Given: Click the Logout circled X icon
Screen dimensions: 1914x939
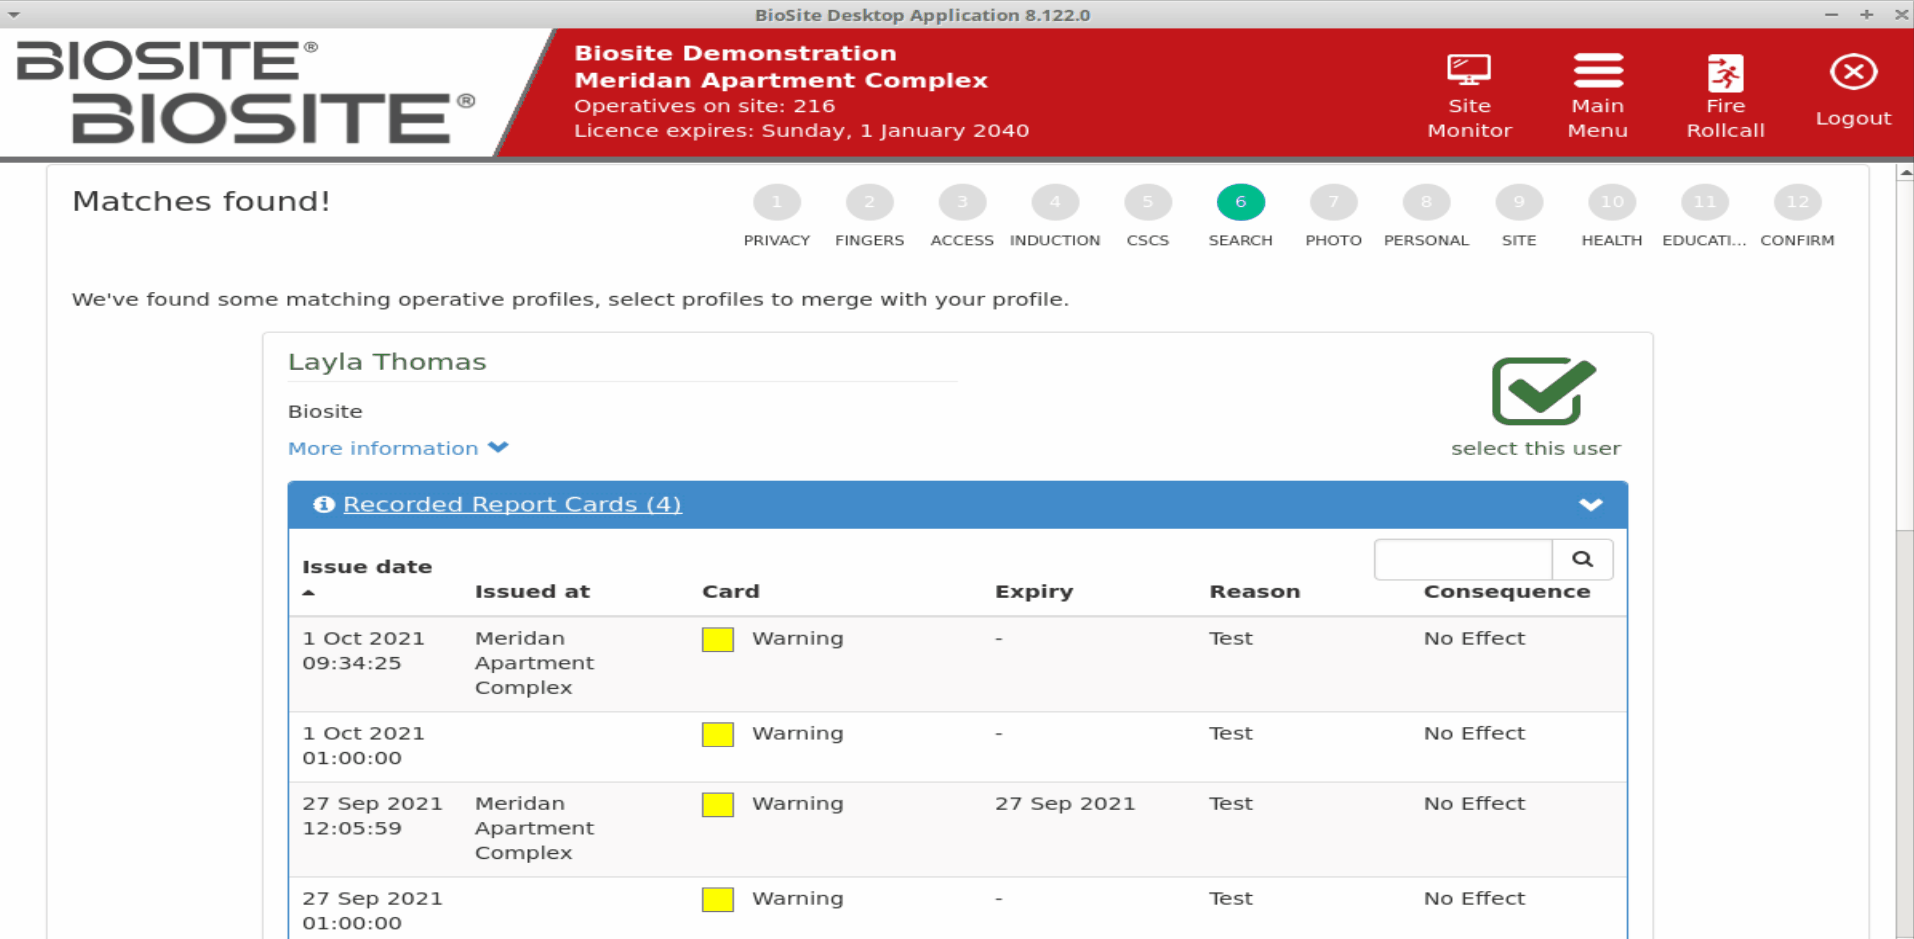Looking at the screenshot, I should [x=1853, y=72].
